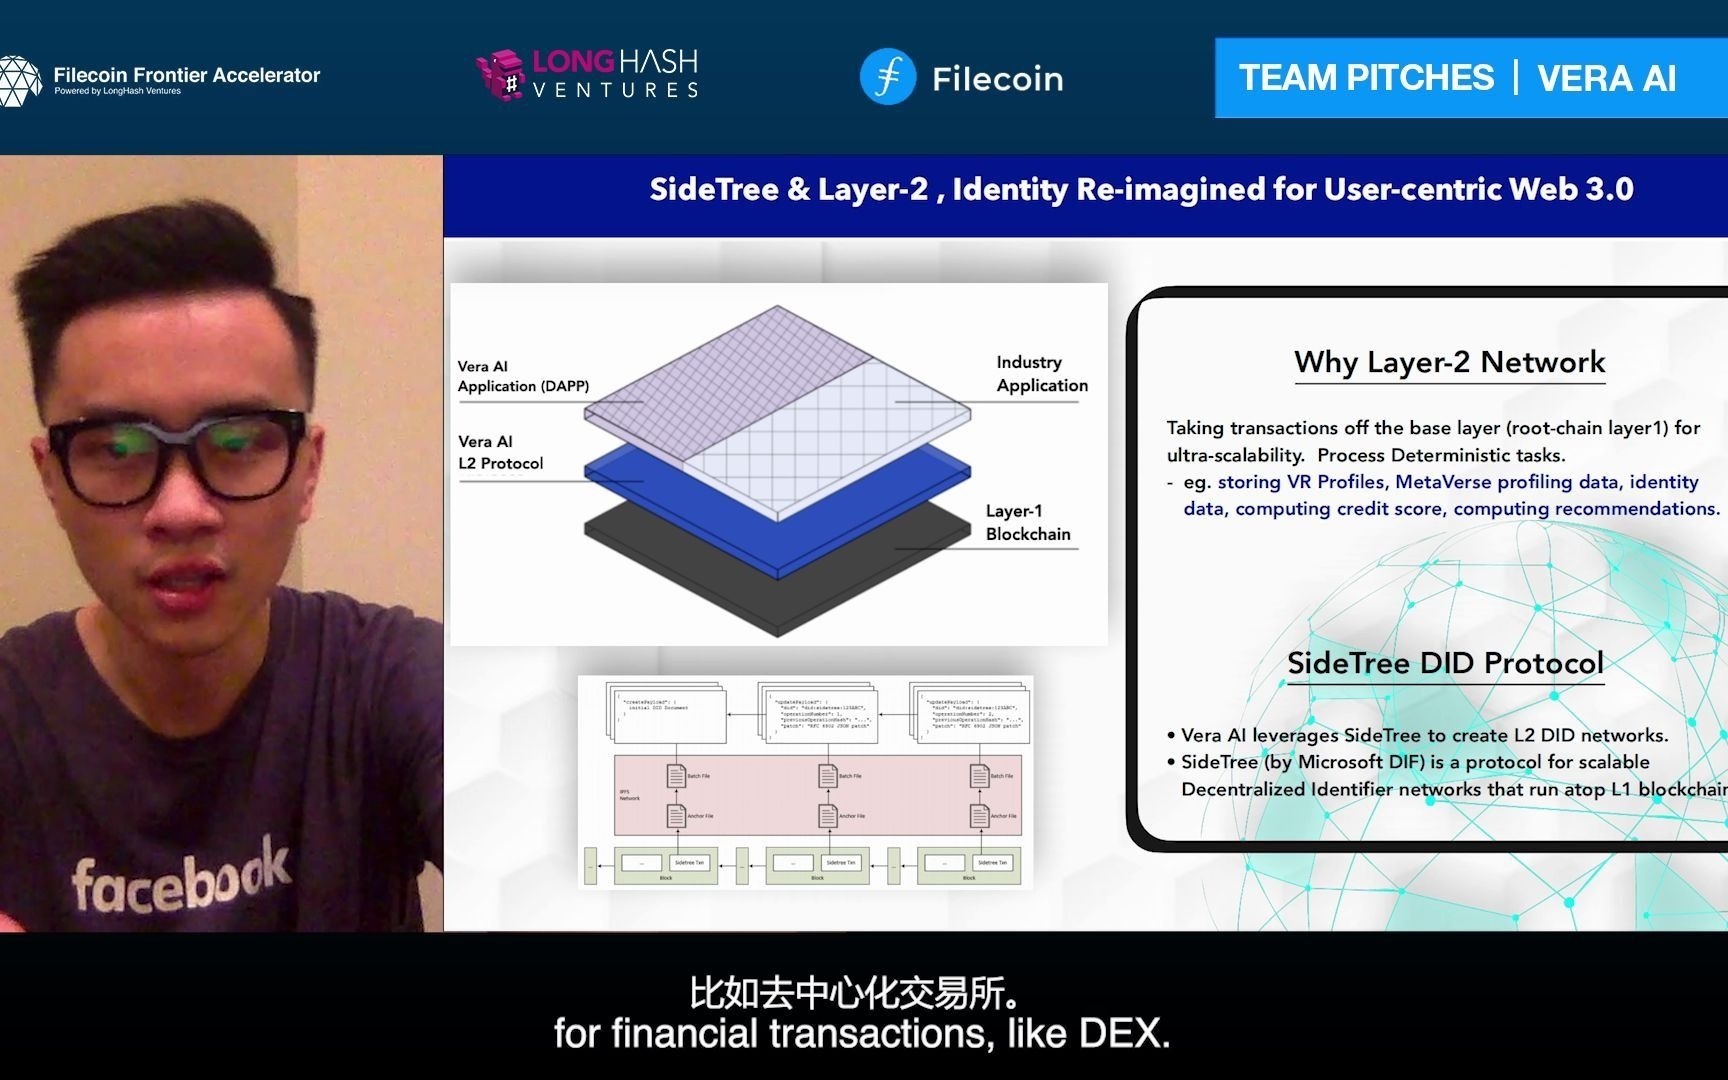Click the speaker's webcam video feed
The width and height of the screenshot is (1728, 1080).
tap(221, 543)
